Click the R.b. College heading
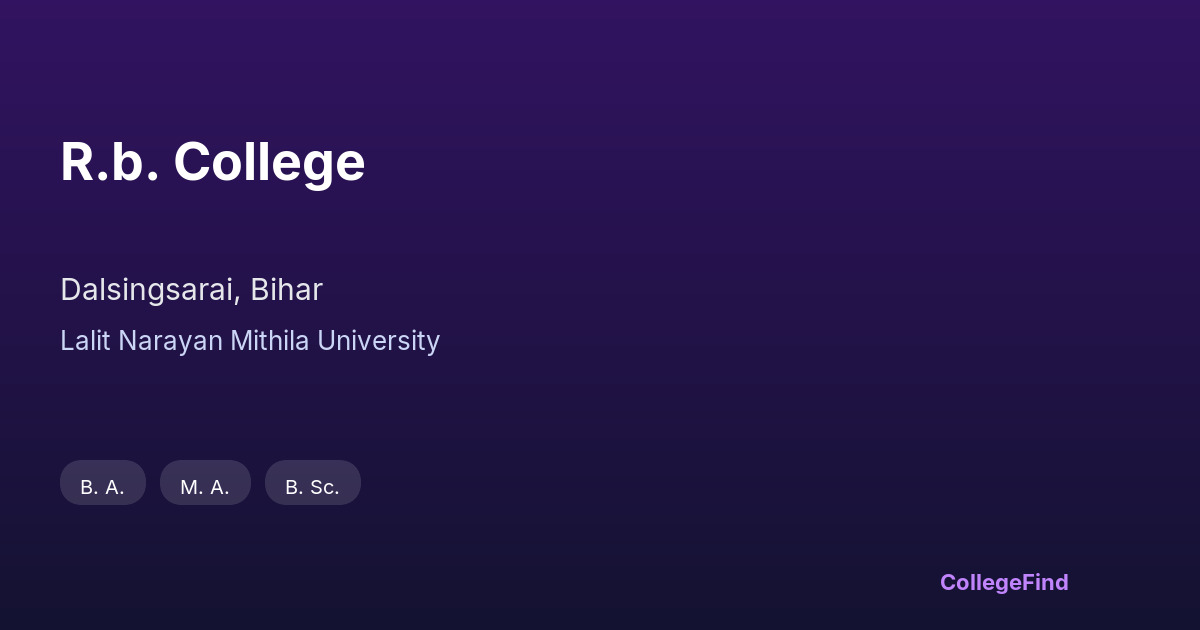The height and width of the screenshot is (630, 1200). coord(212,162)
